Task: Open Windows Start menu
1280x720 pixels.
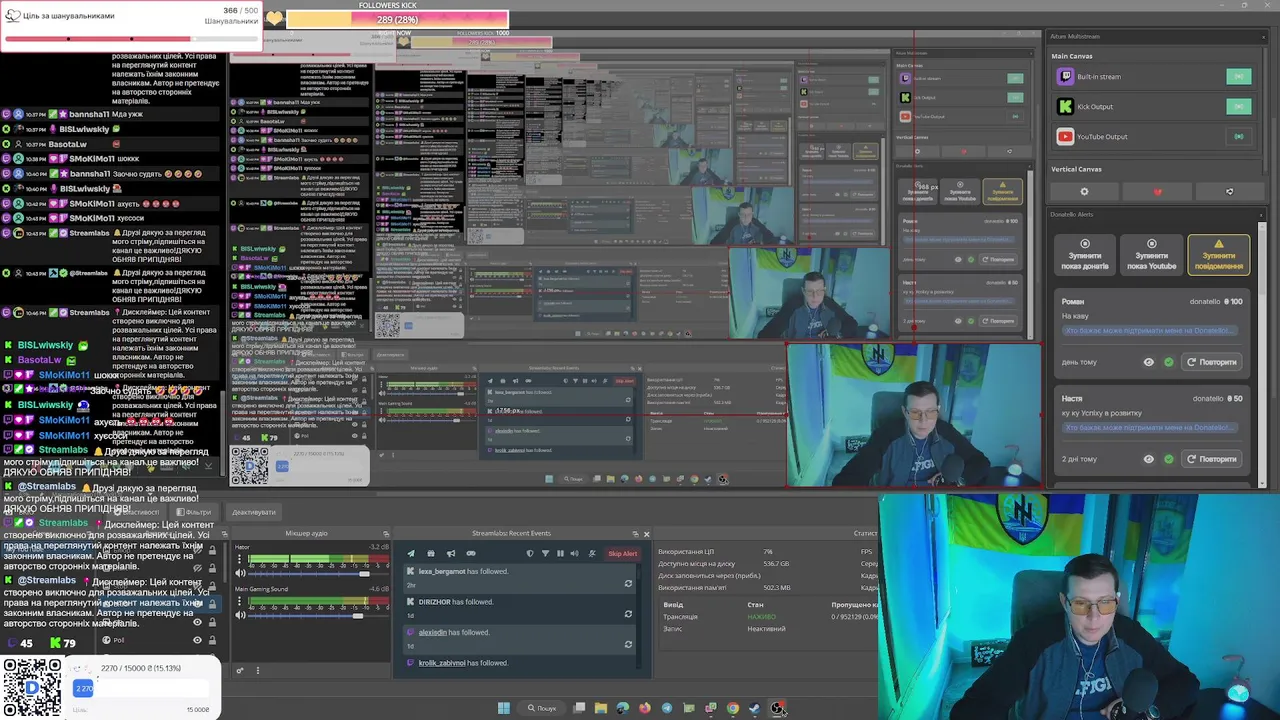Action: point(504,708)
